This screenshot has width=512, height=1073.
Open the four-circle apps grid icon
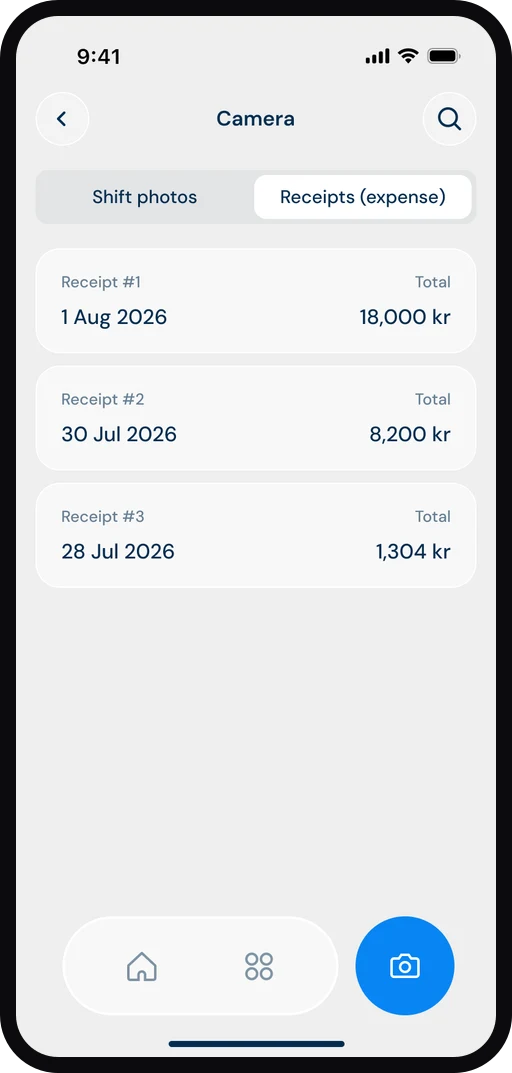[259, 966]
